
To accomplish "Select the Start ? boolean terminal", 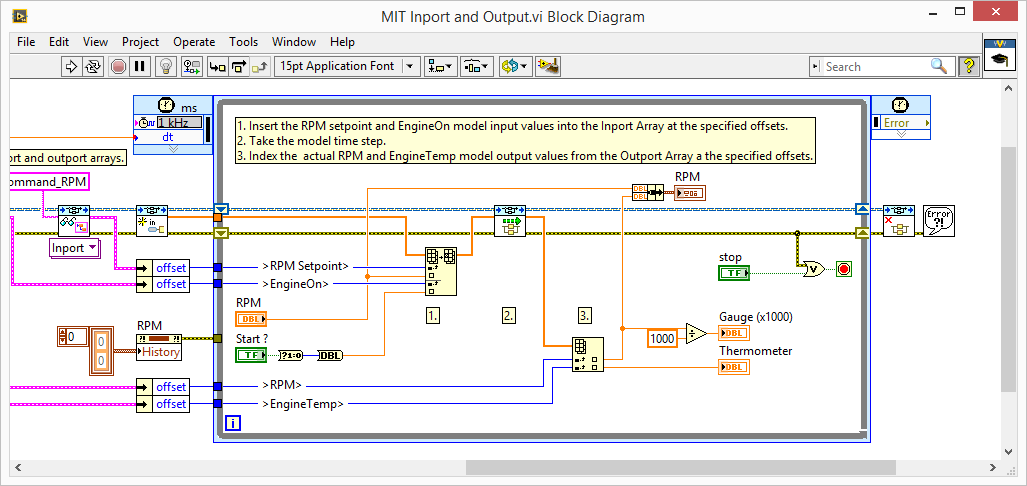I will [x=252, y=355].
